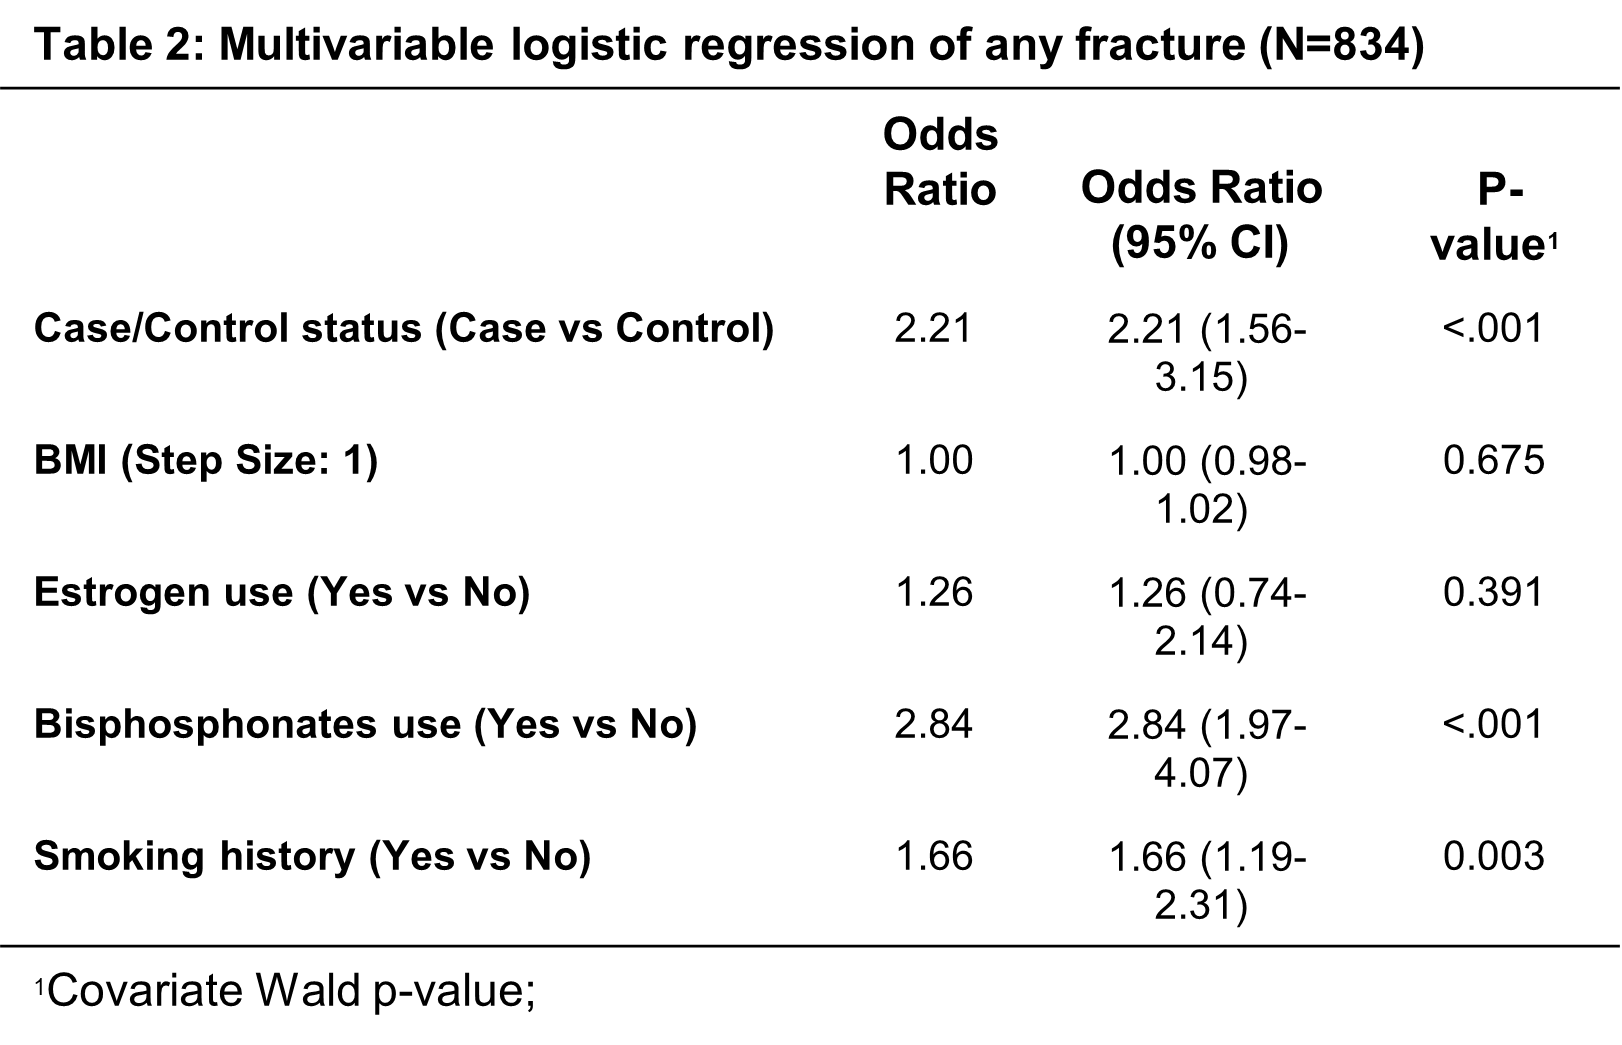
Task: Click the Bisphosphonates use row label
Action: tap(365, 725)
